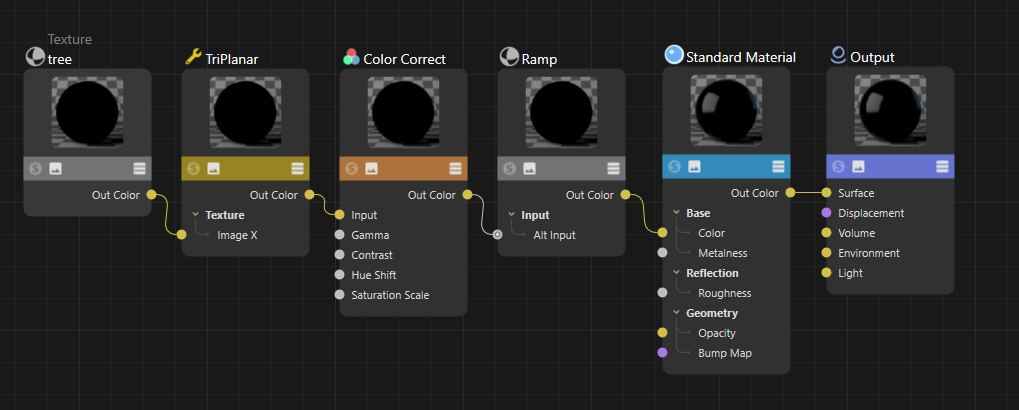Click the Ramp Out Color port

625,194
